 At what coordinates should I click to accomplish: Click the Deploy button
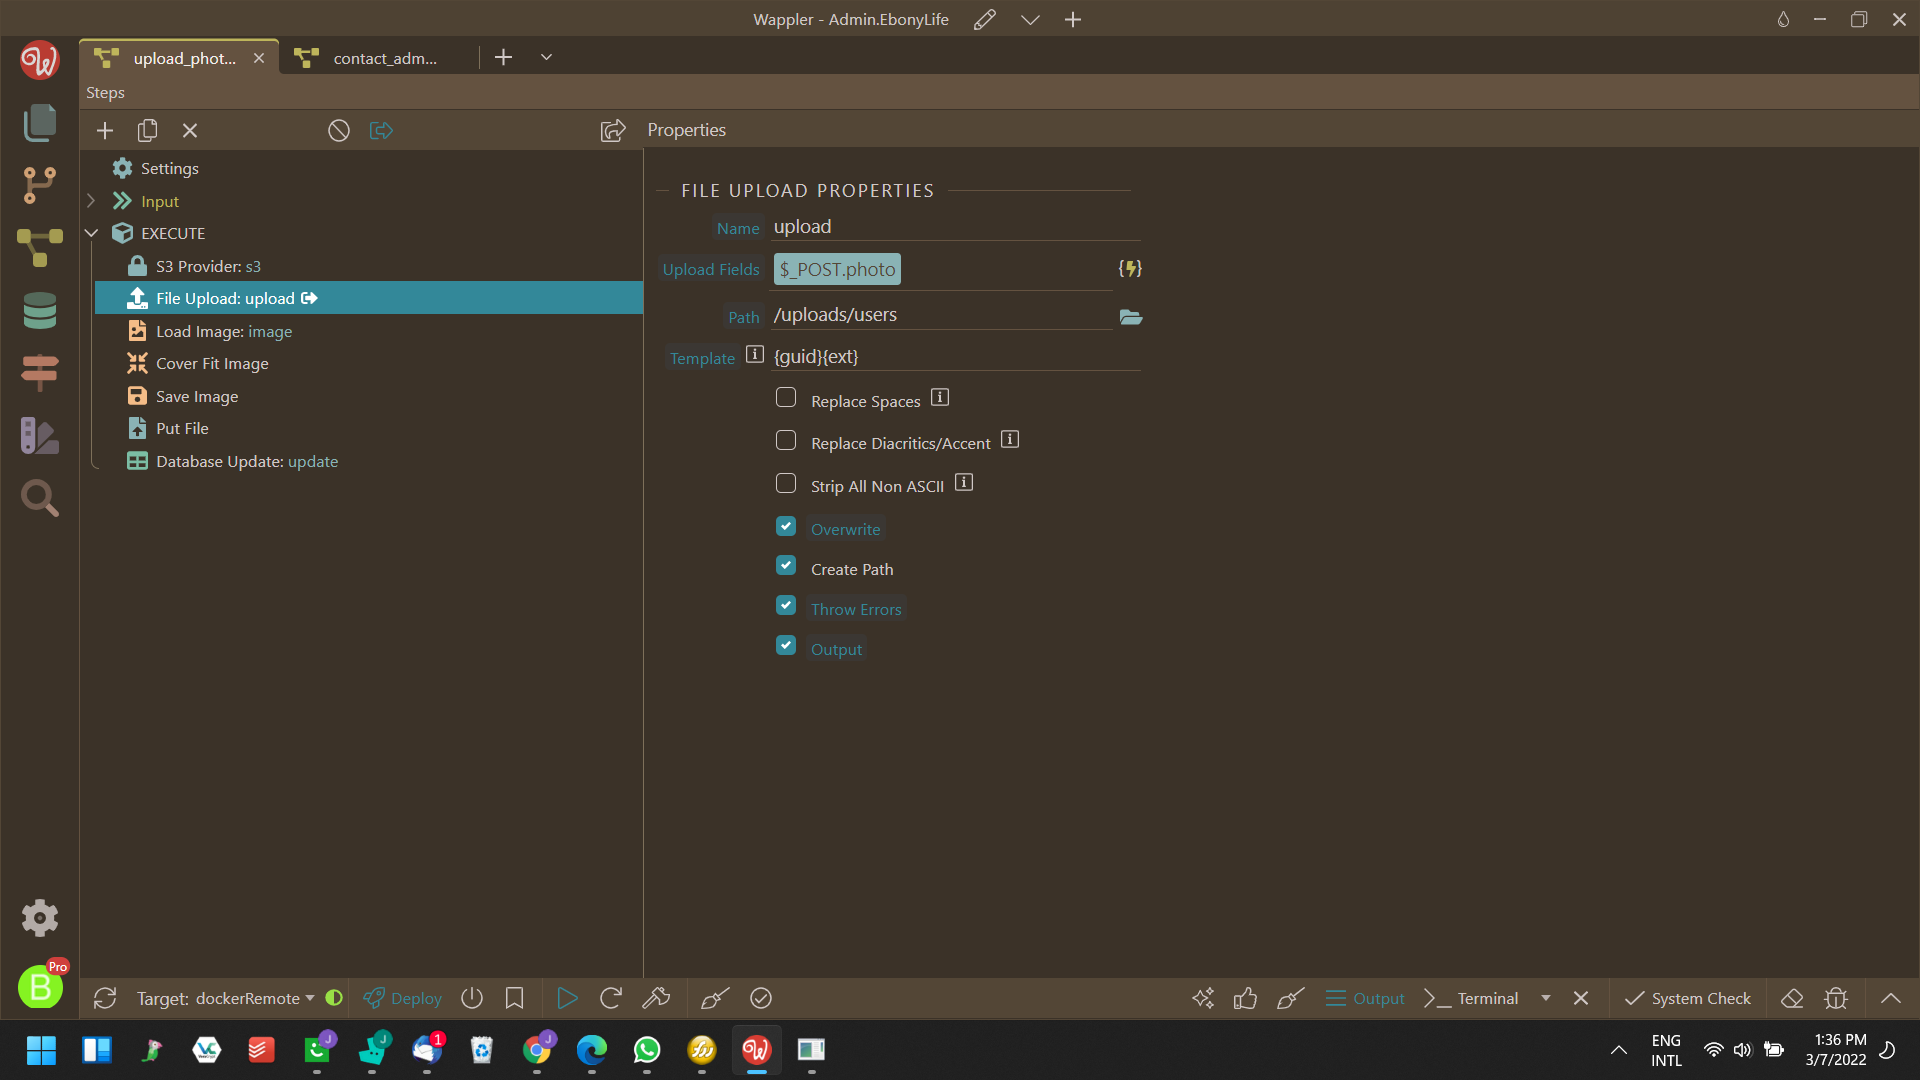point(403,998)
